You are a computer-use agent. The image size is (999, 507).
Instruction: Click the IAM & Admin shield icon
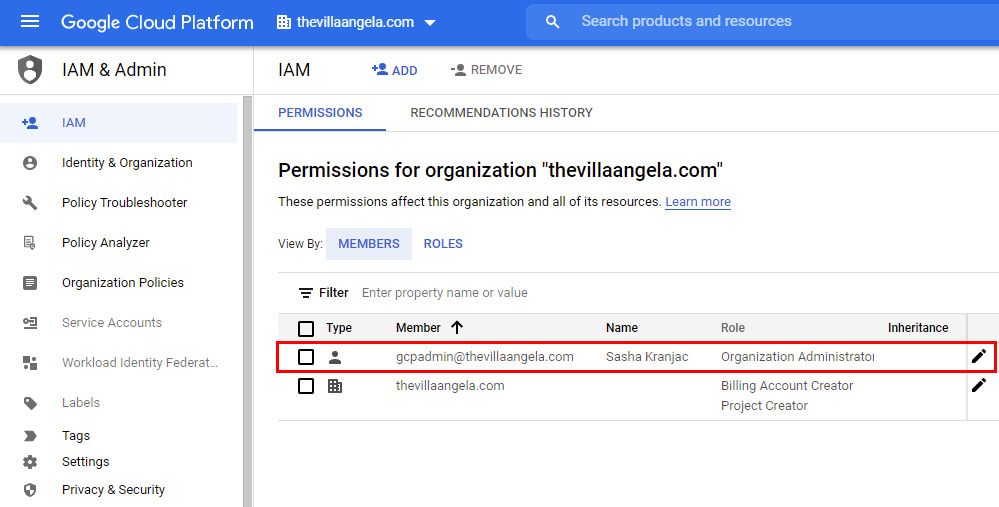(30, 70)
